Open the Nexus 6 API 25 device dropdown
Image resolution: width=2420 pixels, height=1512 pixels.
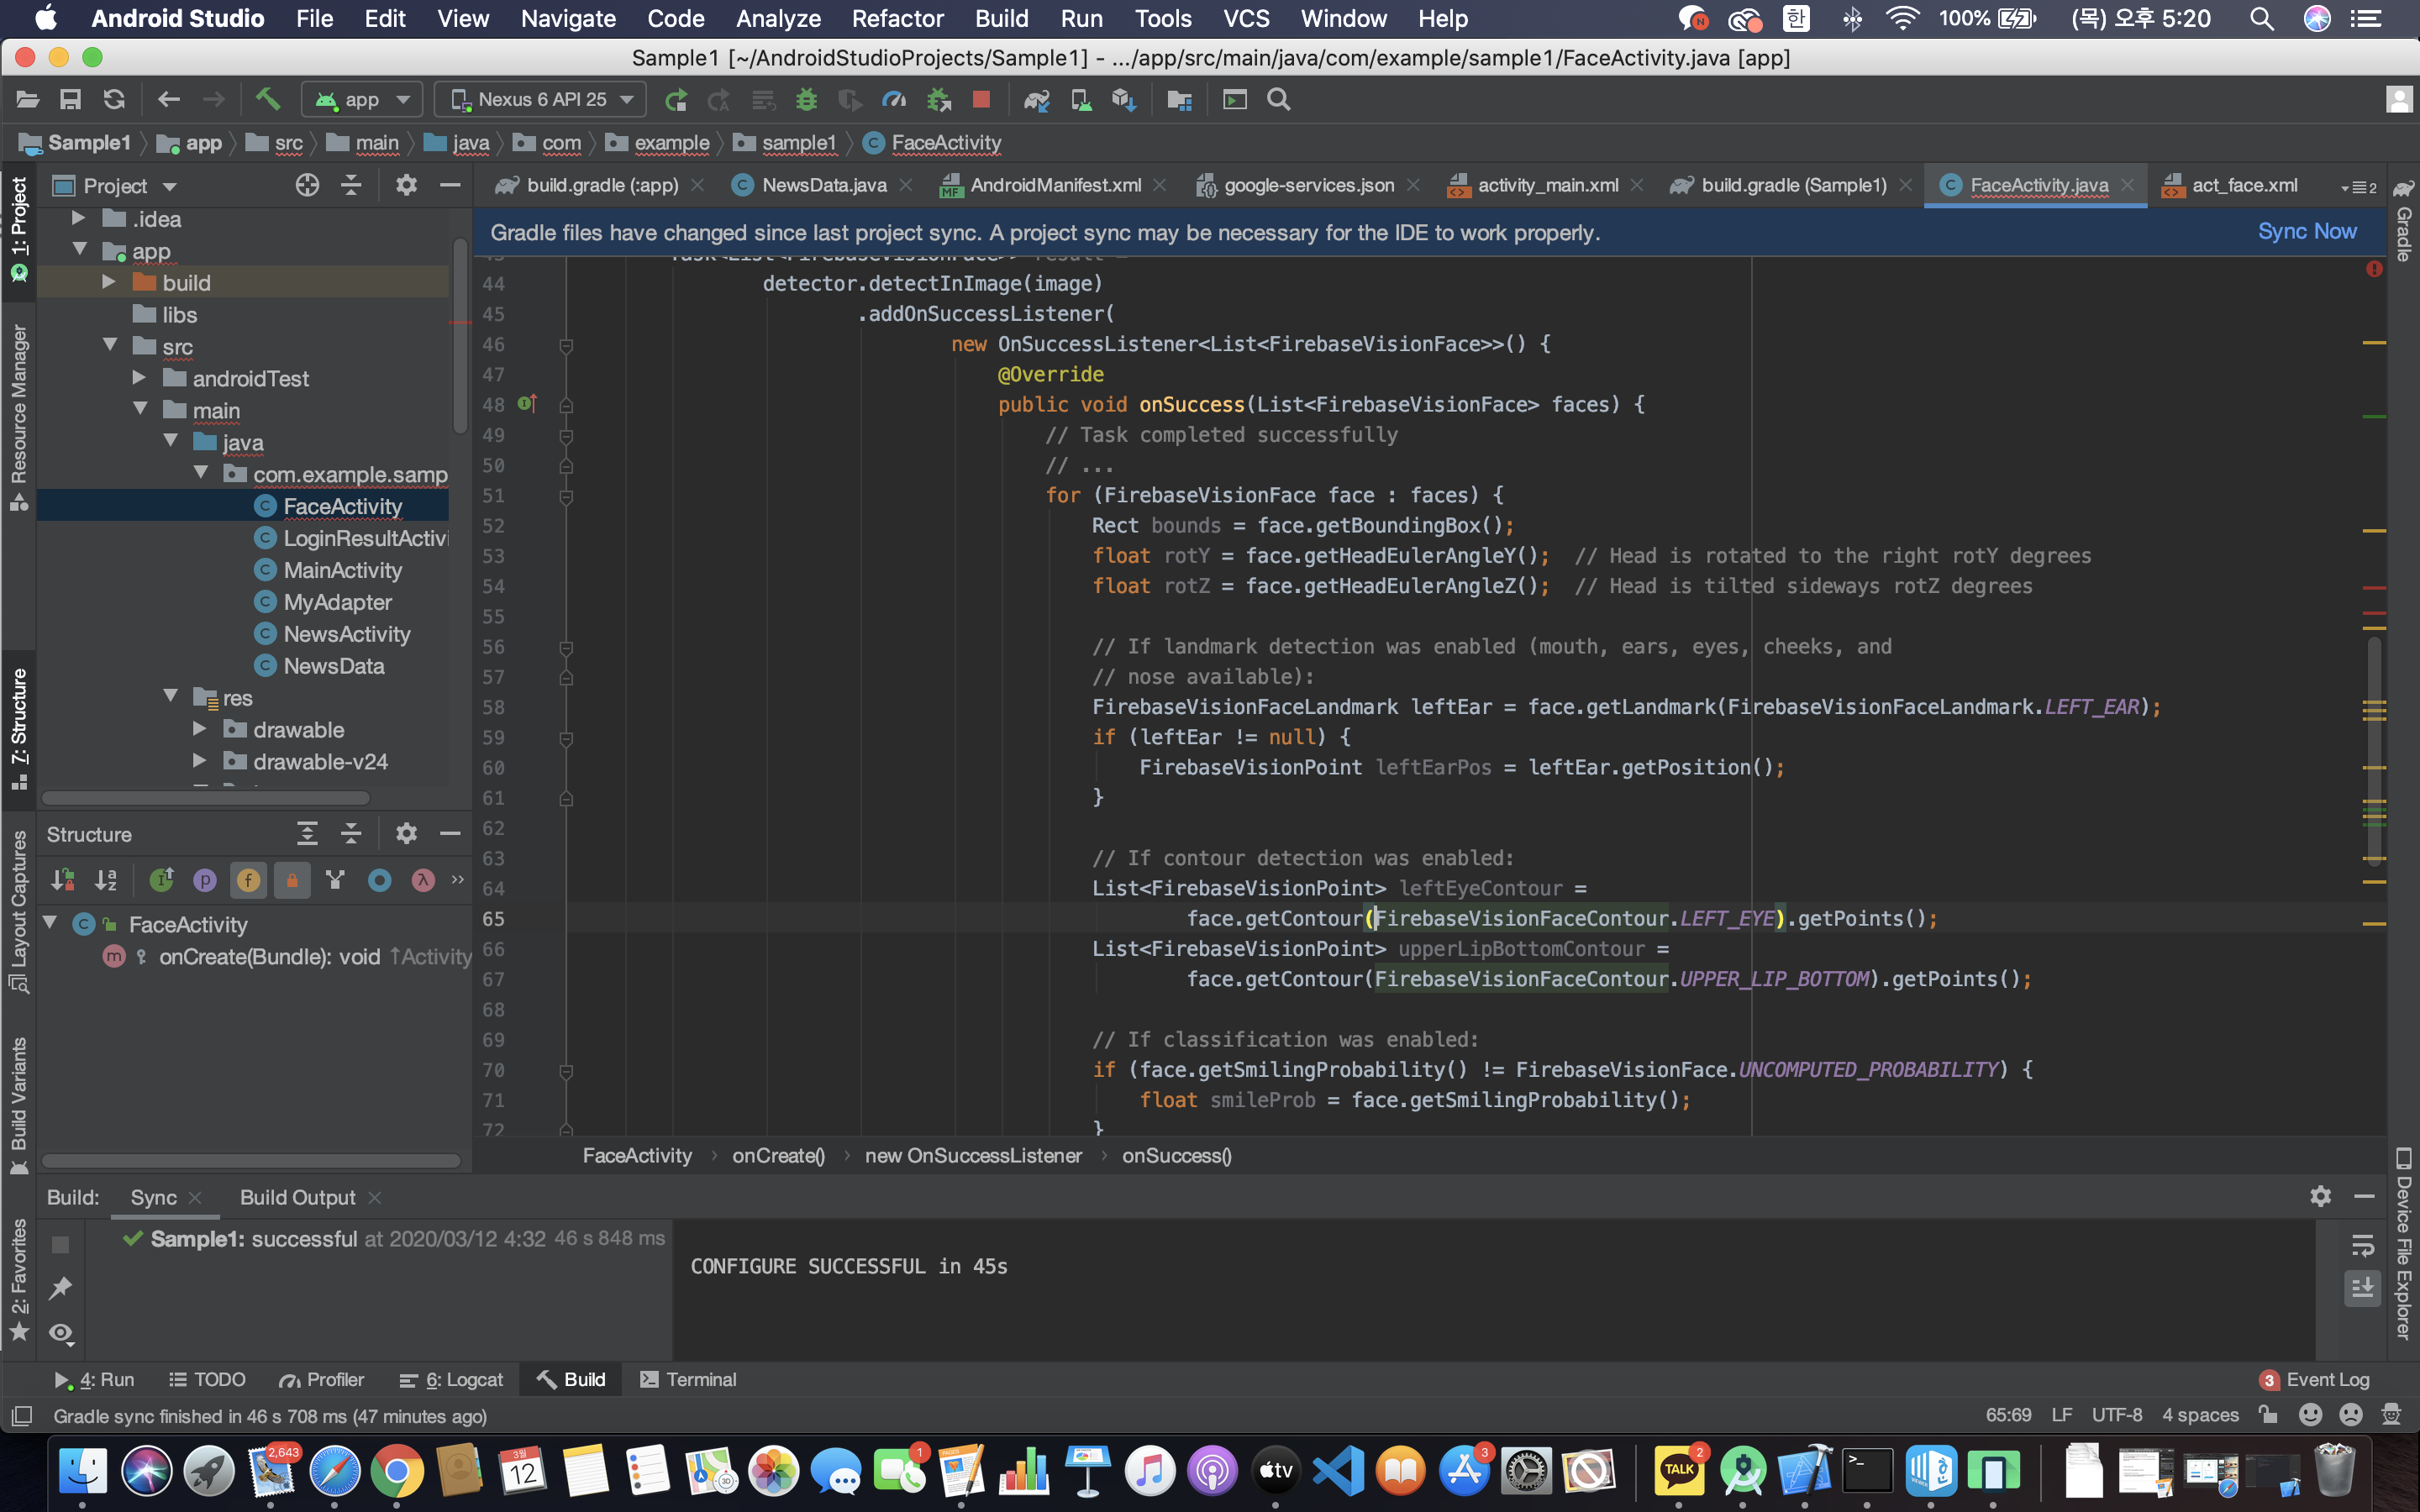[x=541, y=99]
